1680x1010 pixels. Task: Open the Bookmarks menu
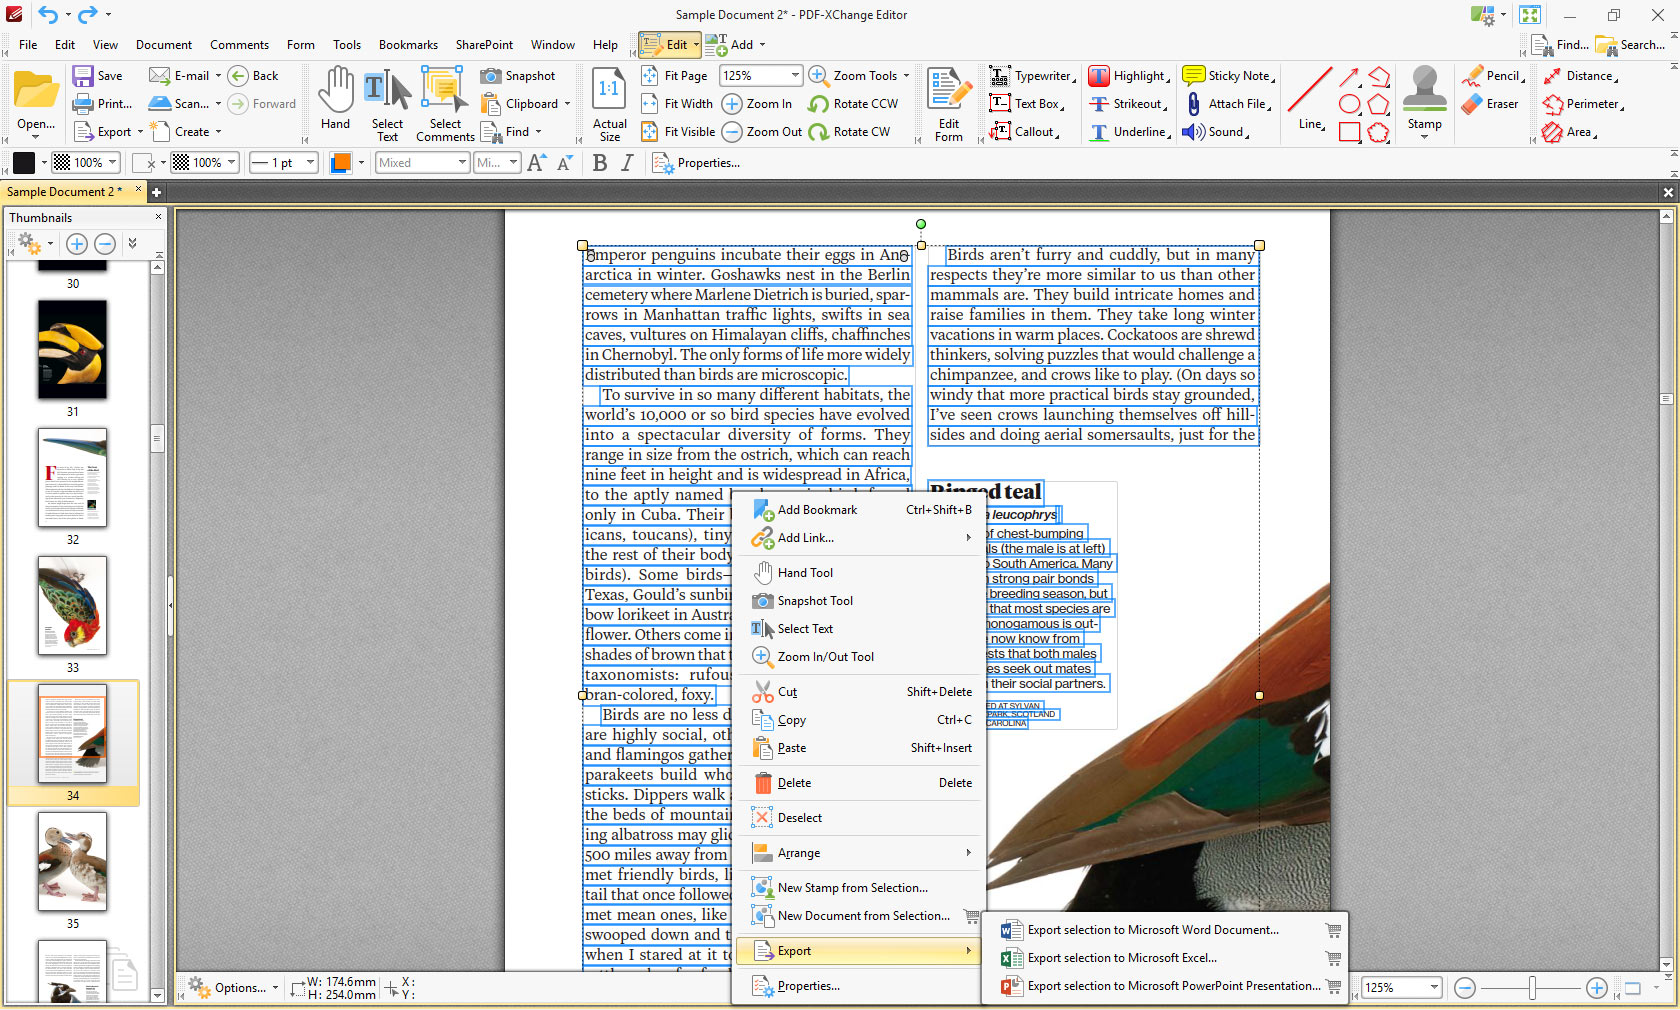pyautogui.click(x=408, y=45)
